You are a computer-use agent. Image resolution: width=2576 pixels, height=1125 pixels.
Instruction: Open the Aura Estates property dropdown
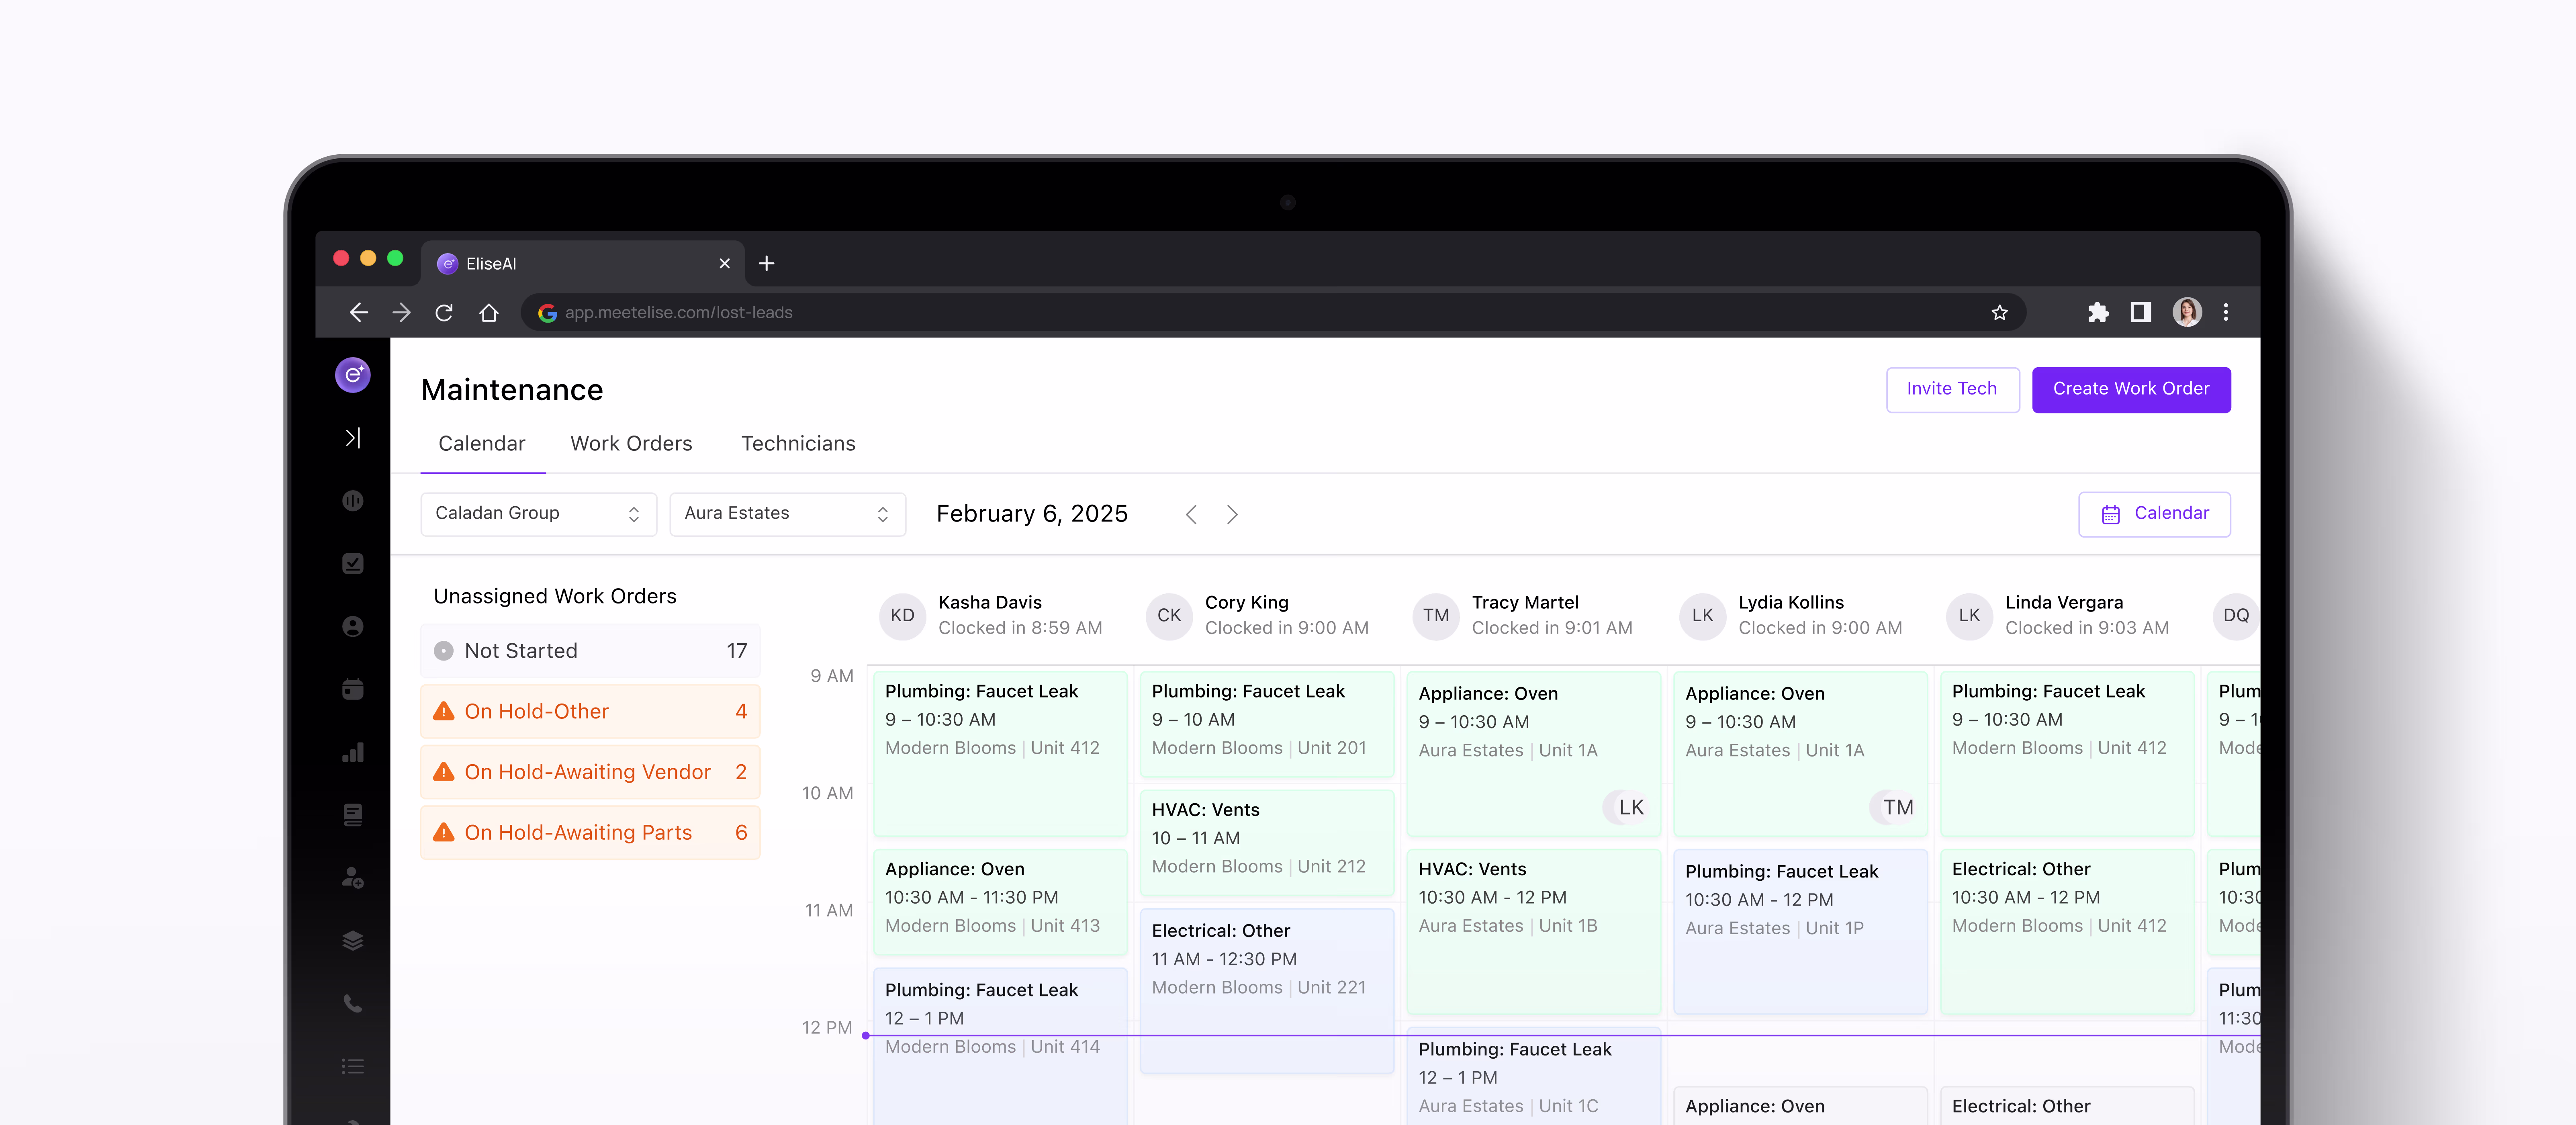pyautogui.click(x=787, y=514)
